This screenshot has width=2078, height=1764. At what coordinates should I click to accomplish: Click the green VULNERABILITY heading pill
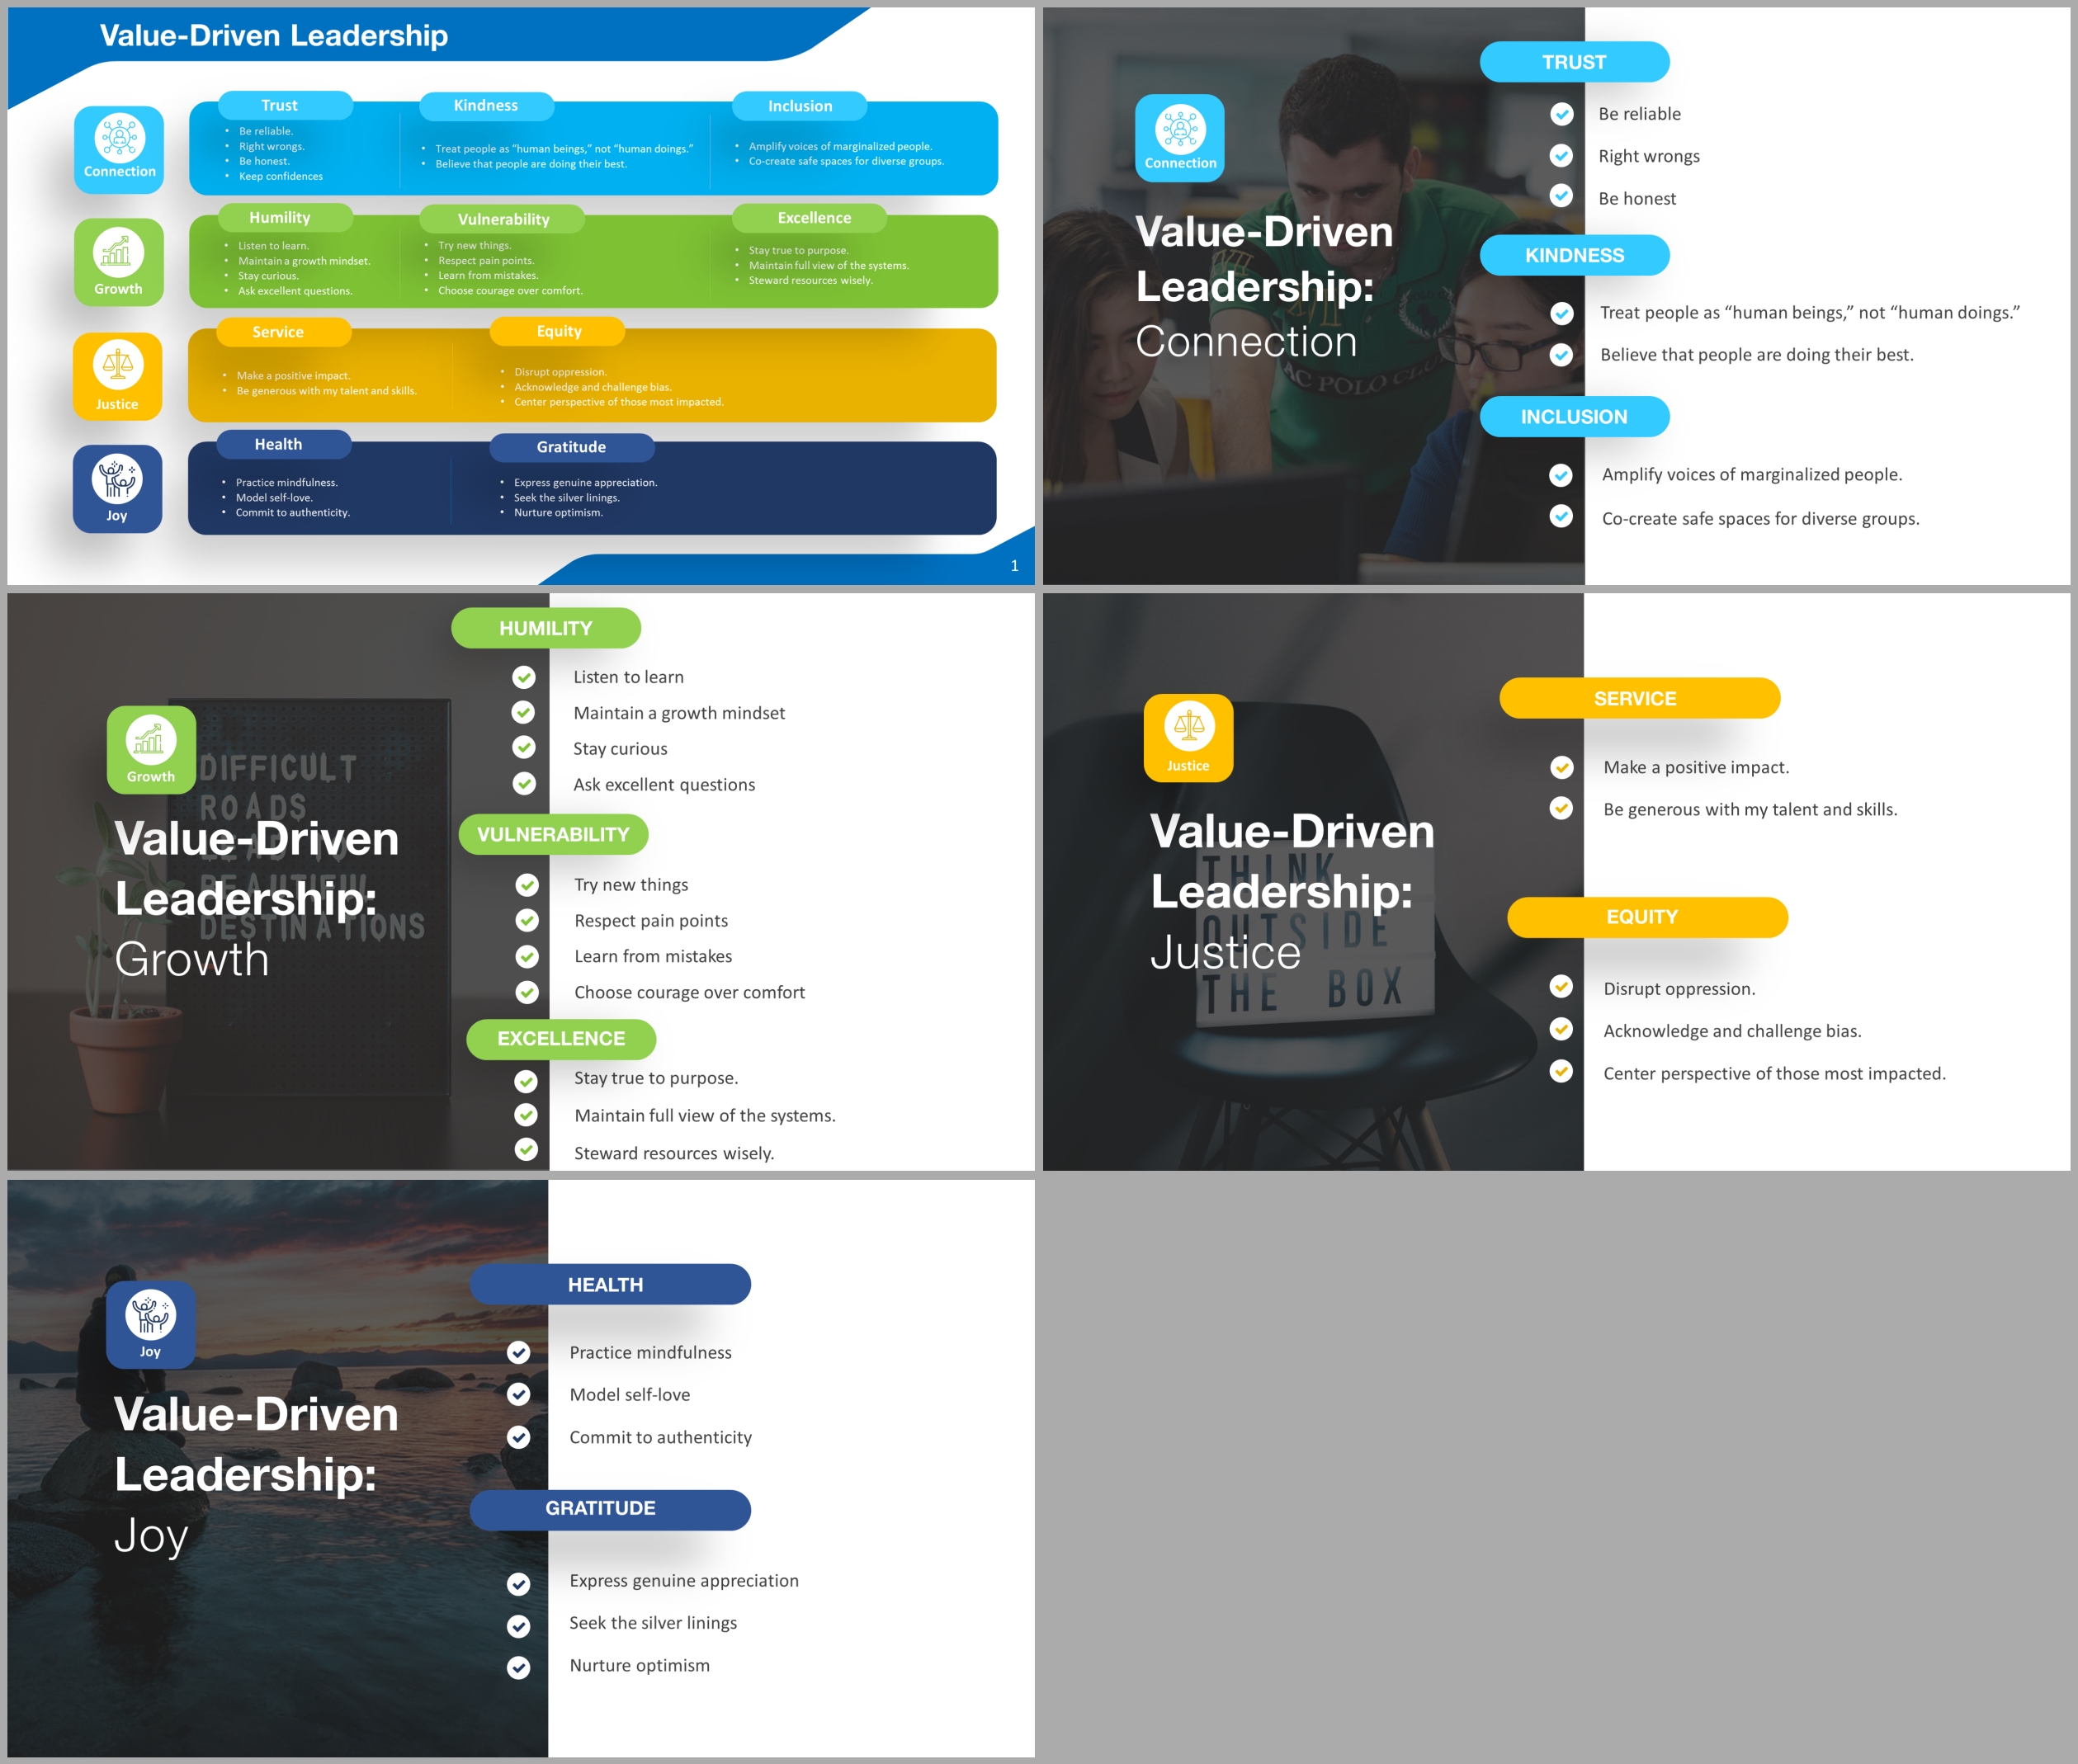click(553, 834)
